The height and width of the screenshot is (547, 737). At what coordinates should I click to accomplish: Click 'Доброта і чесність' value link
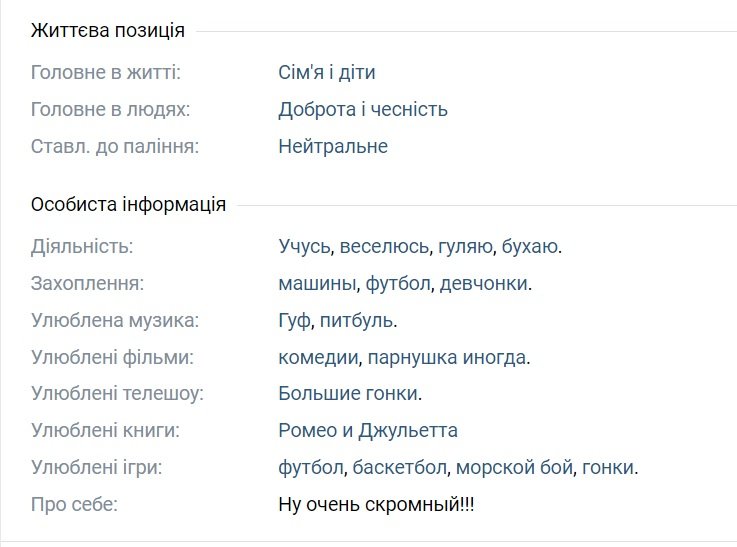[363, 109]
